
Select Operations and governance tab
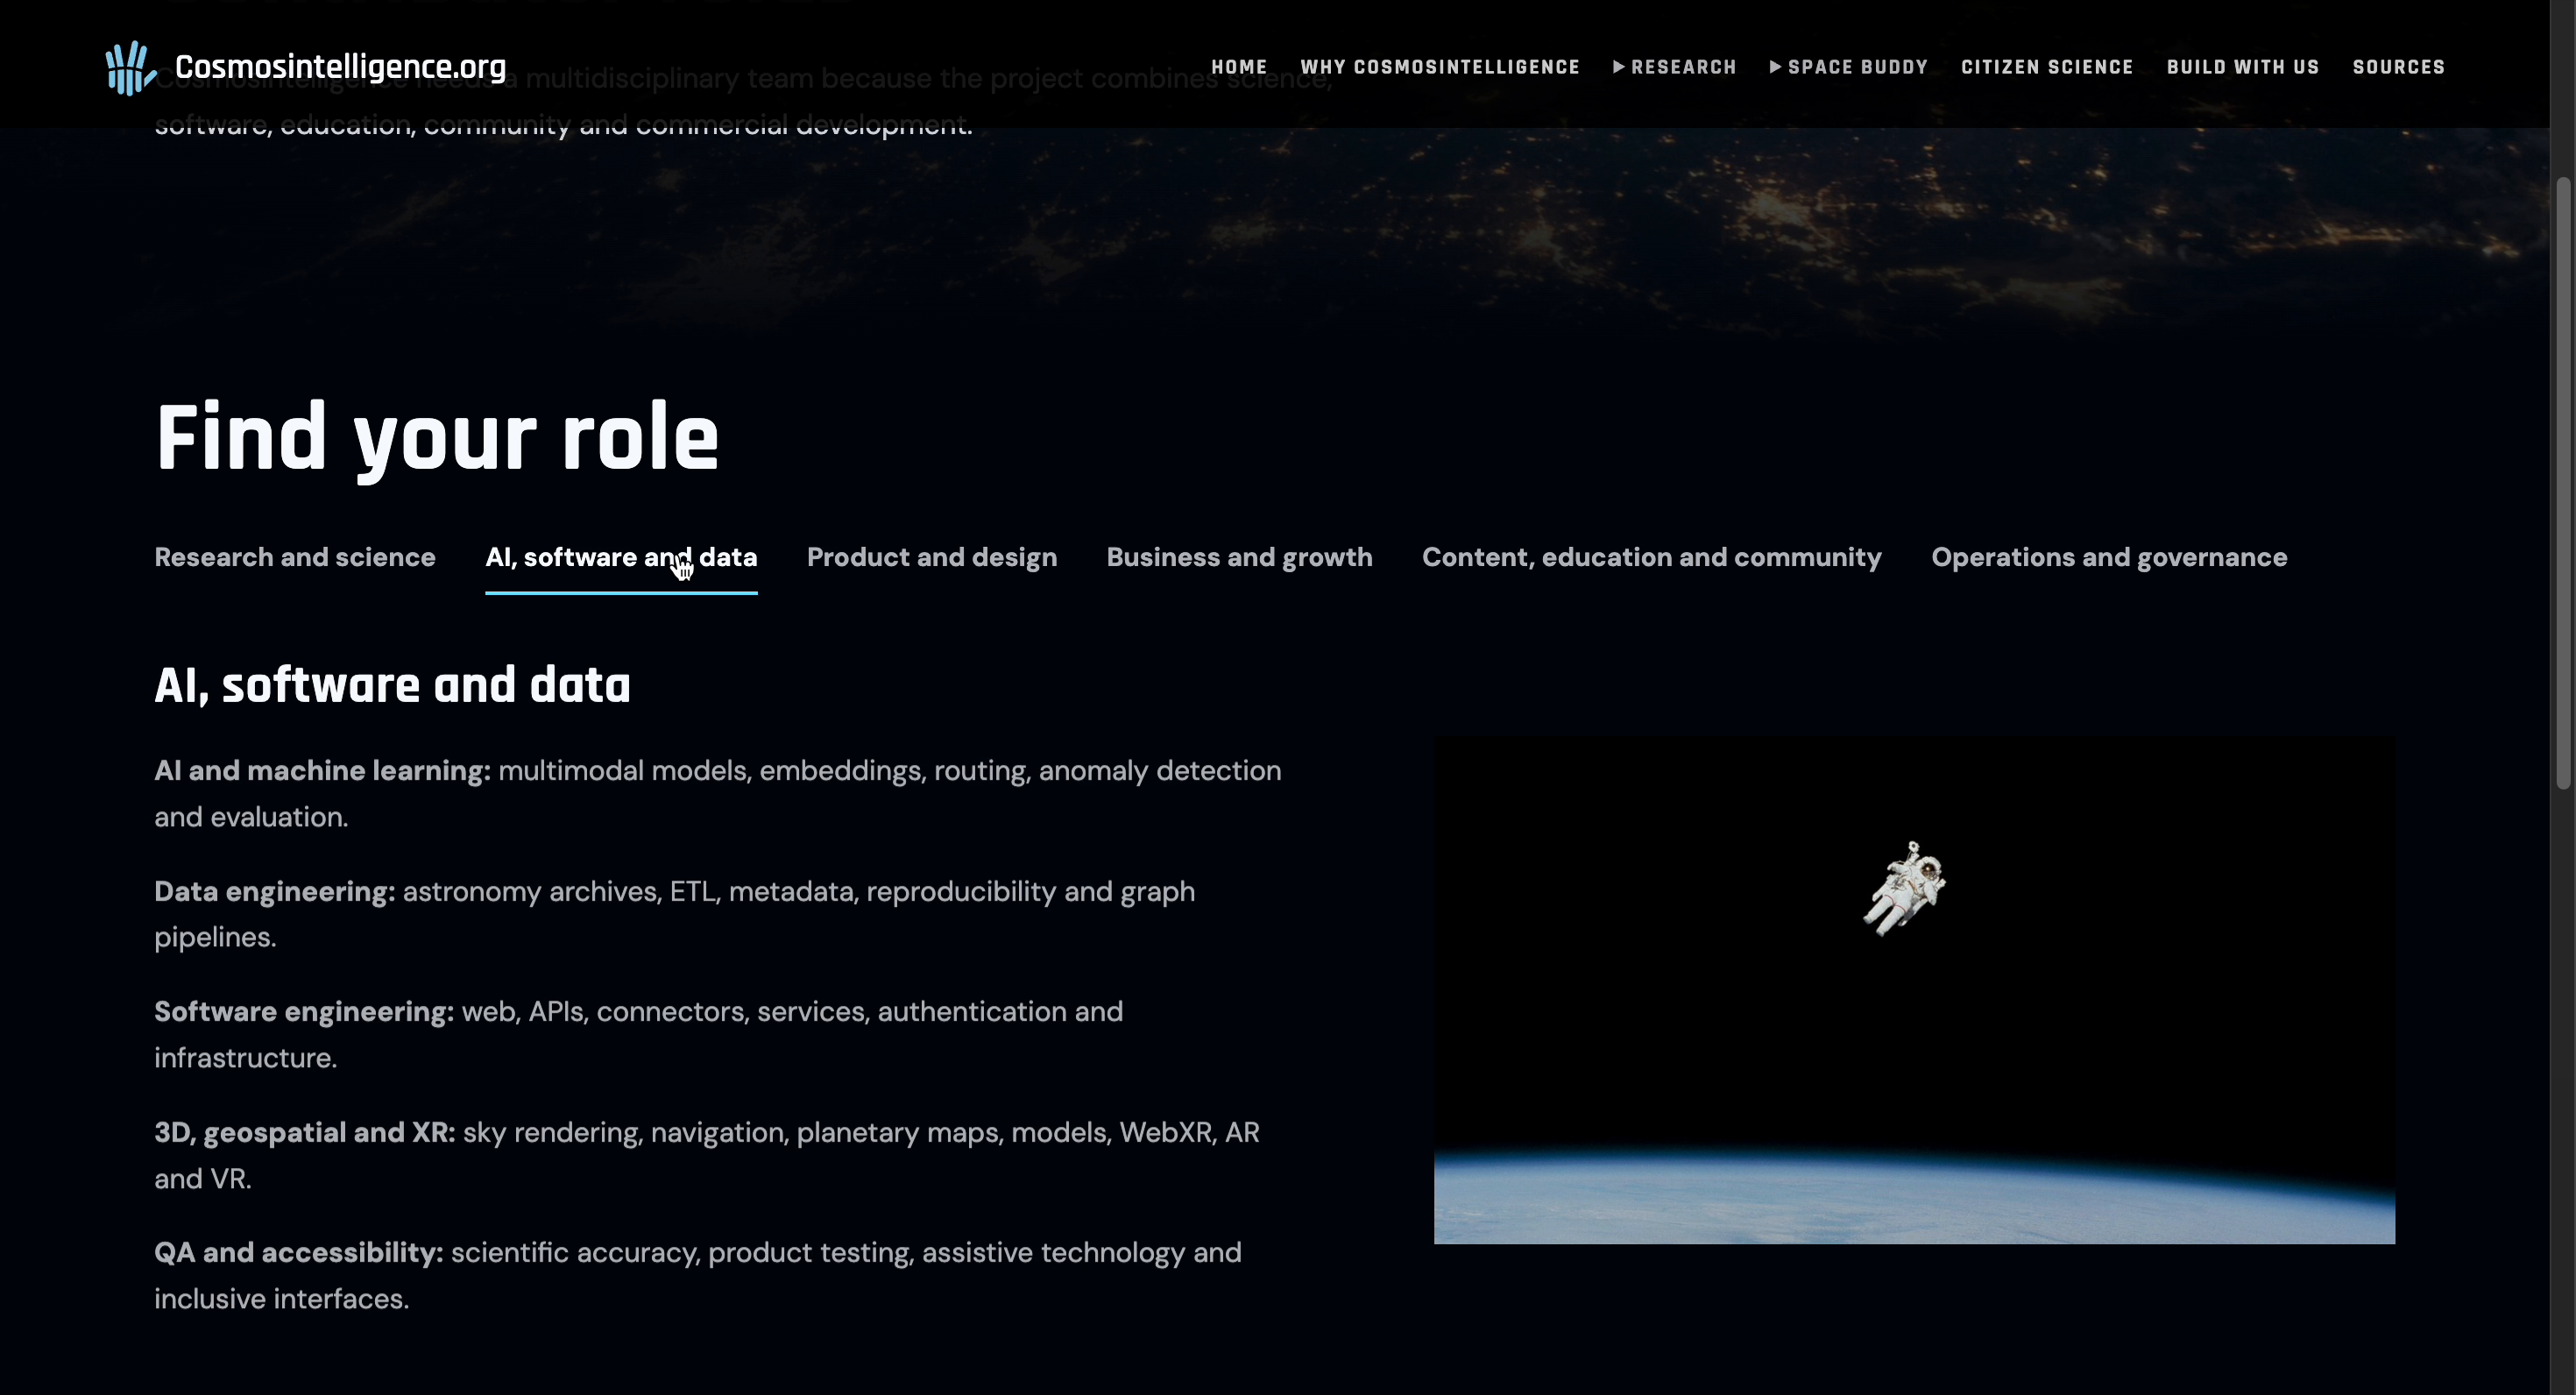click(x=2109, y=557)
